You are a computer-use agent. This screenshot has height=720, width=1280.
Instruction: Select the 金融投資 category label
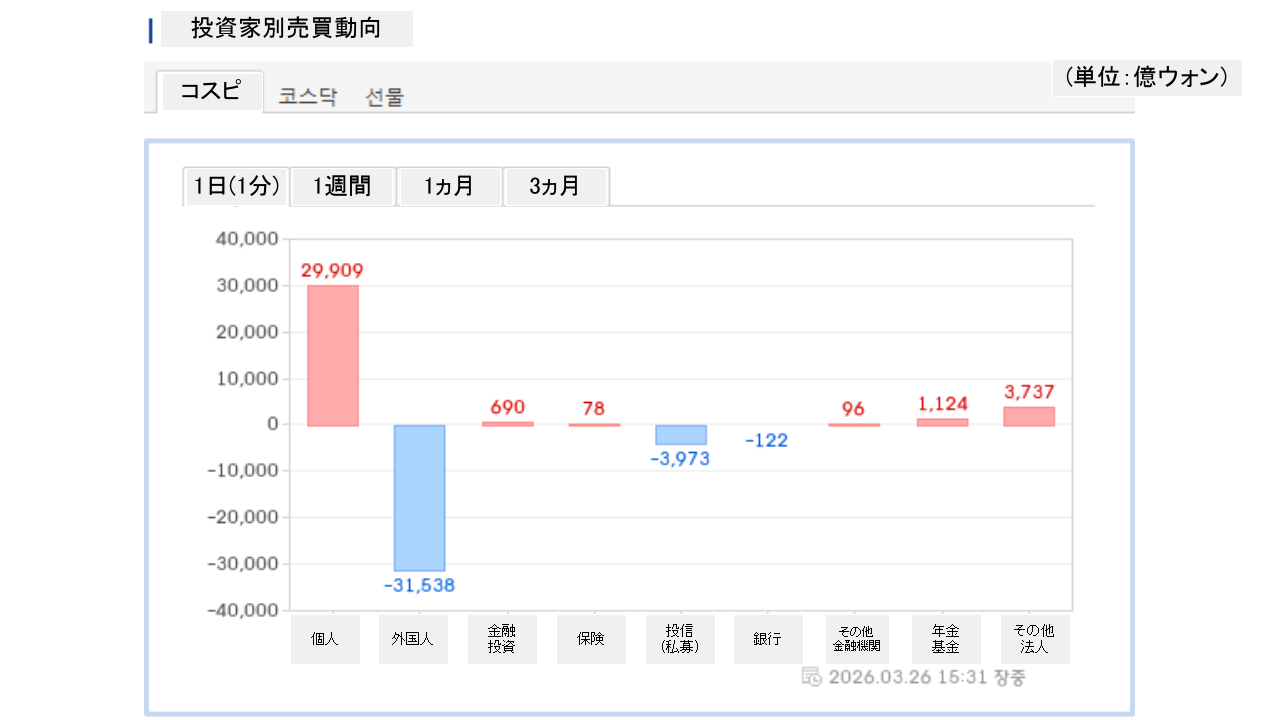point(502,639)
